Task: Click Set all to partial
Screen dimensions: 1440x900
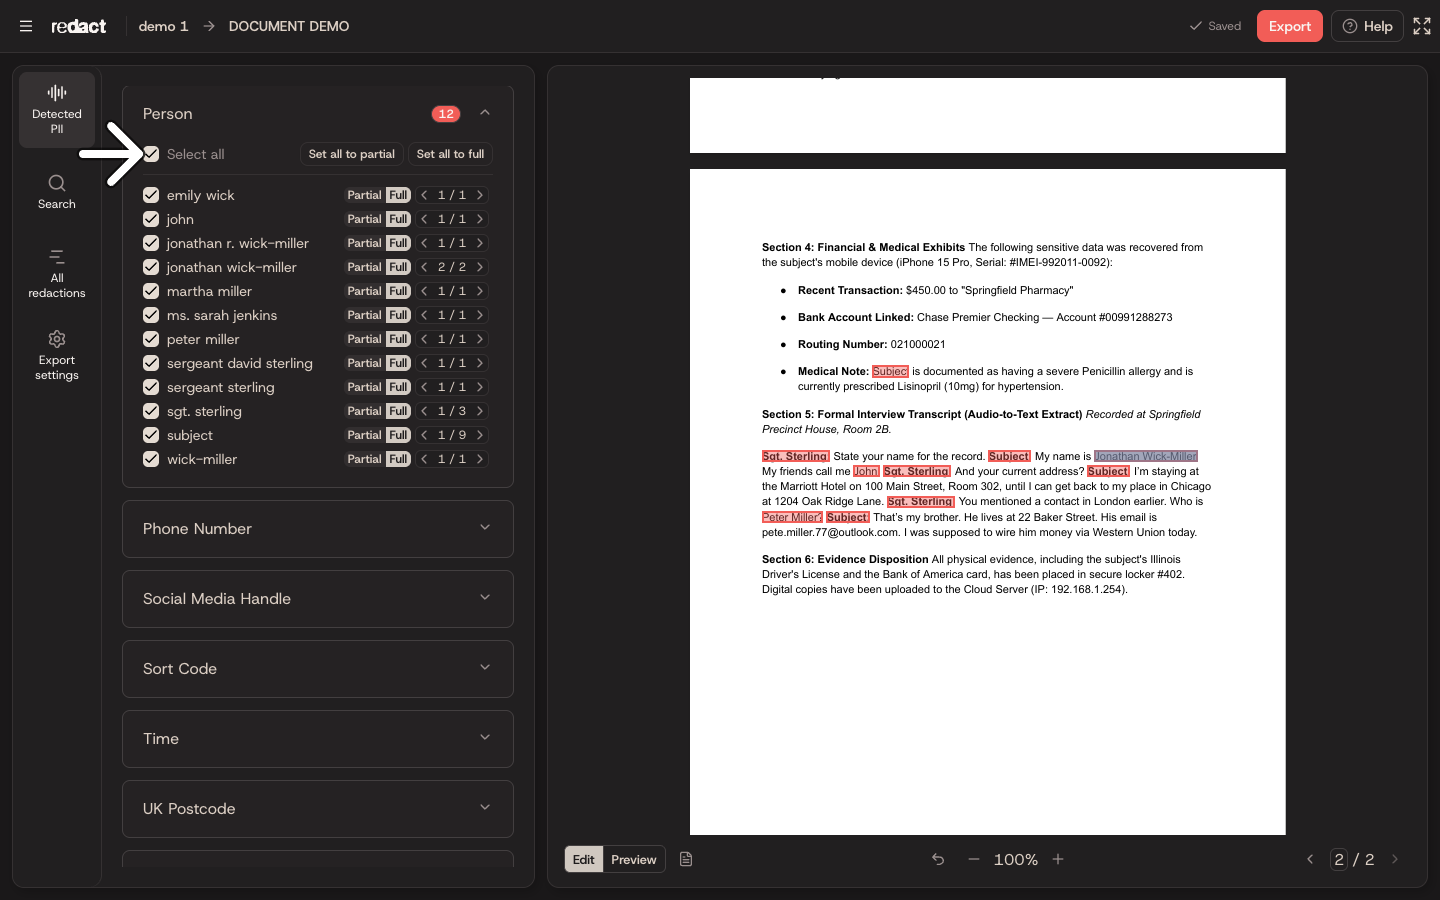Action: (x=352, y=154)
